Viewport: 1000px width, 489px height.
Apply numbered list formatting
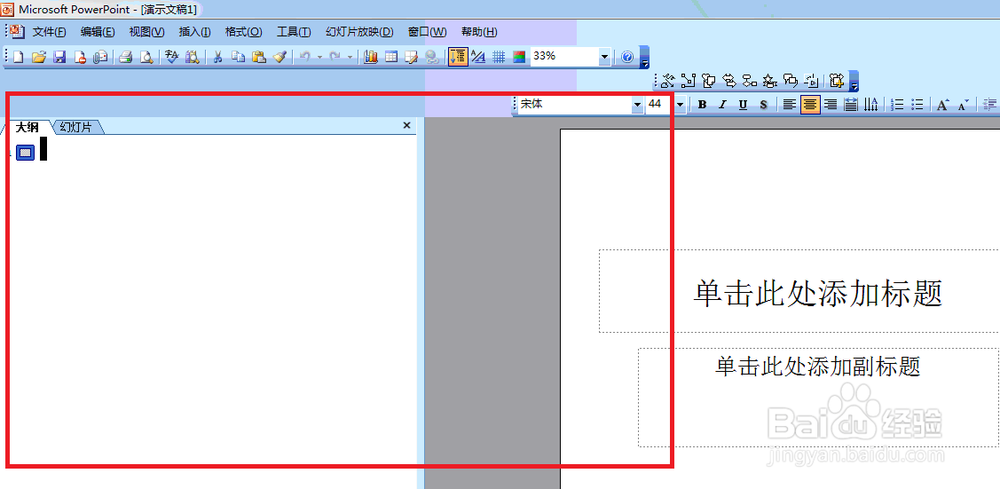[x=897, y=105]
